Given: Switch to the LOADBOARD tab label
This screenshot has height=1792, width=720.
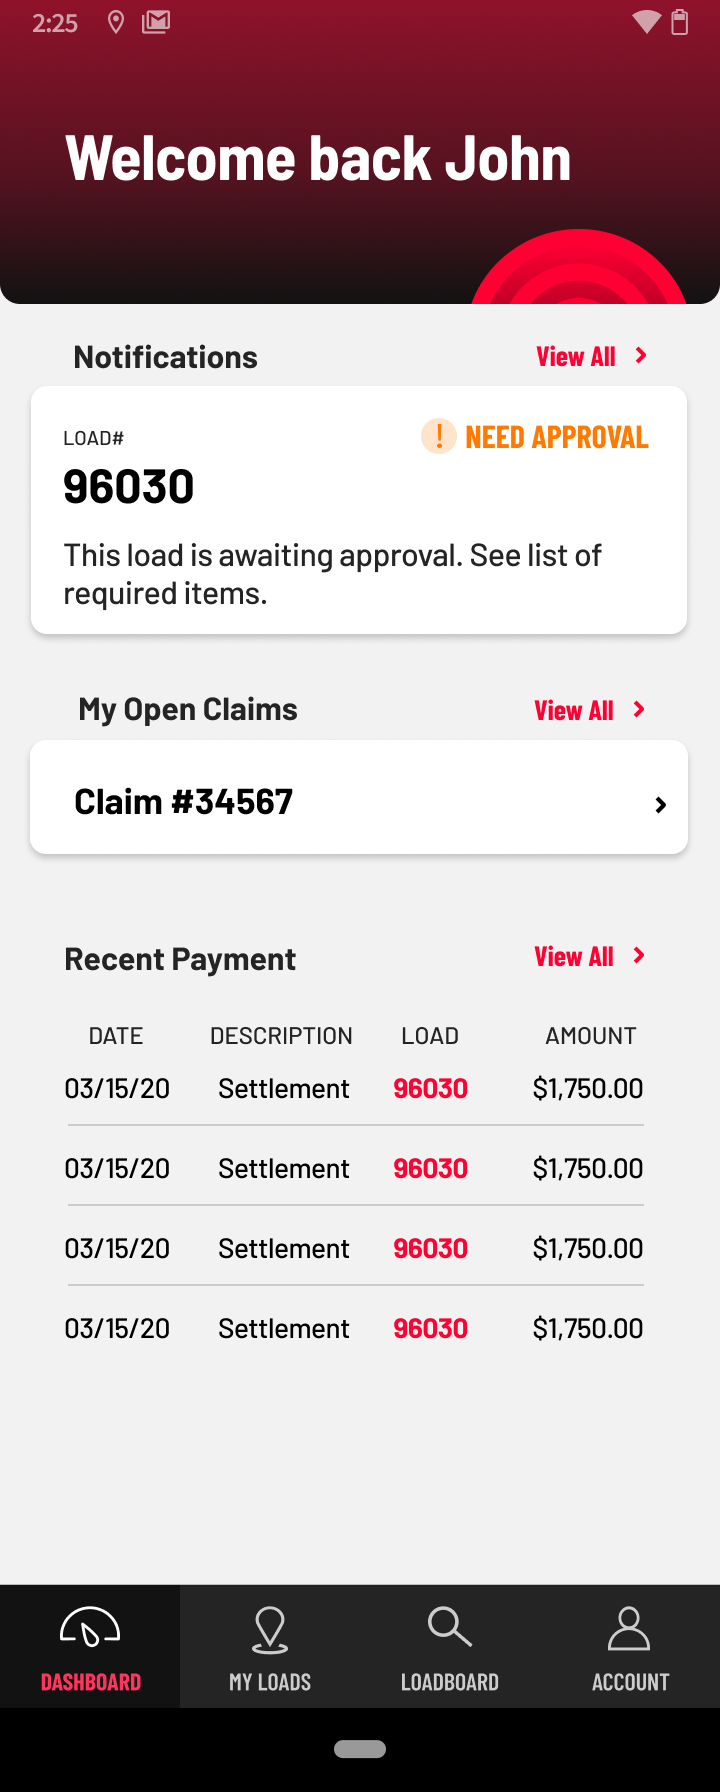Looking at the screenshot, I should (449, 1682).
